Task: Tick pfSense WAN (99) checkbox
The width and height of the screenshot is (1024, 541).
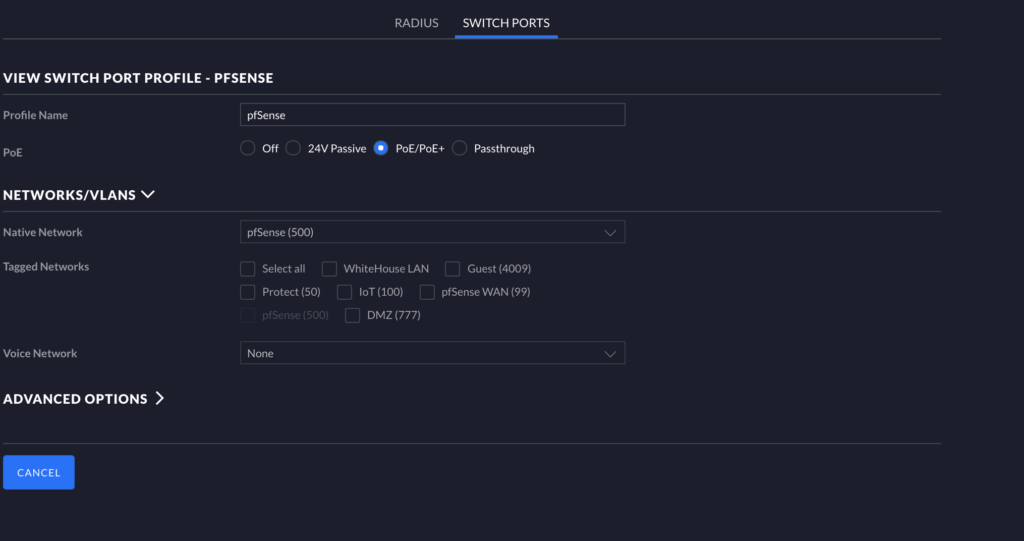Action: [427, 292]
